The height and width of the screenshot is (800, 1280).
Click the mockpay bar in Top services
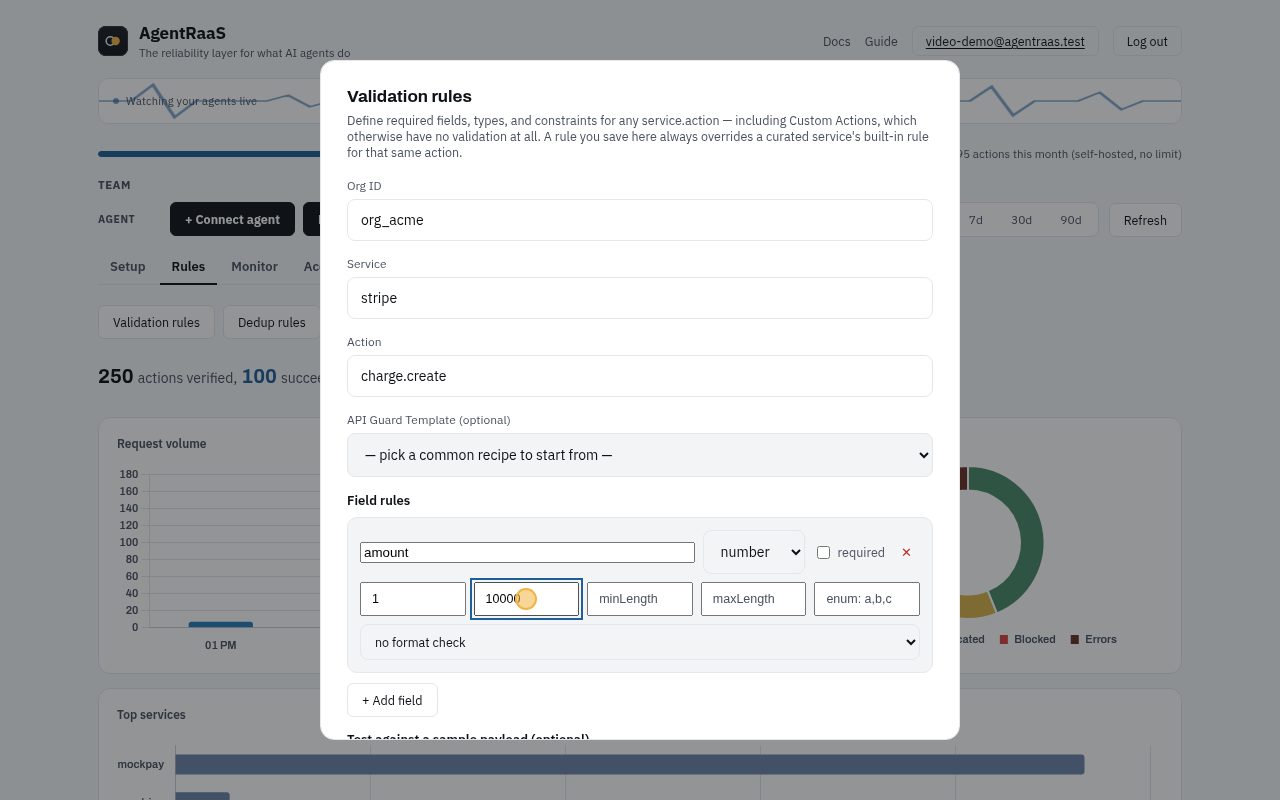[x=630, y=765]
